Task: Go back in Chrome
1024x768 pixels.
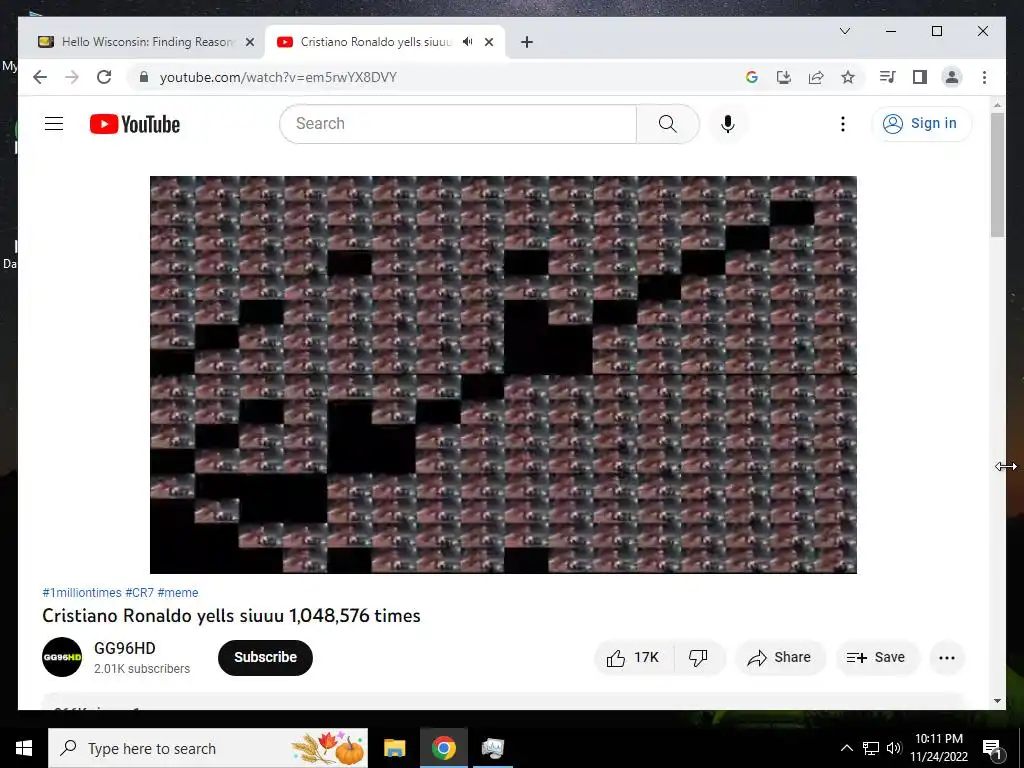Action: pos(40,77)
